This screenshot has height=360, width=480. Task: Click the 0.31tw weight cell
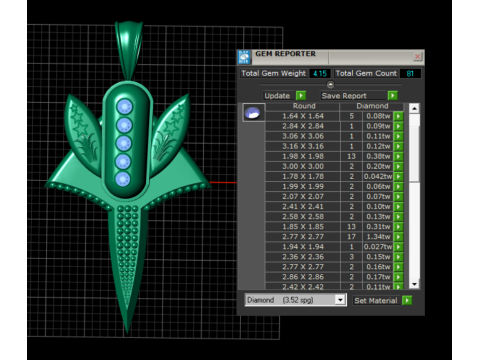378,226
